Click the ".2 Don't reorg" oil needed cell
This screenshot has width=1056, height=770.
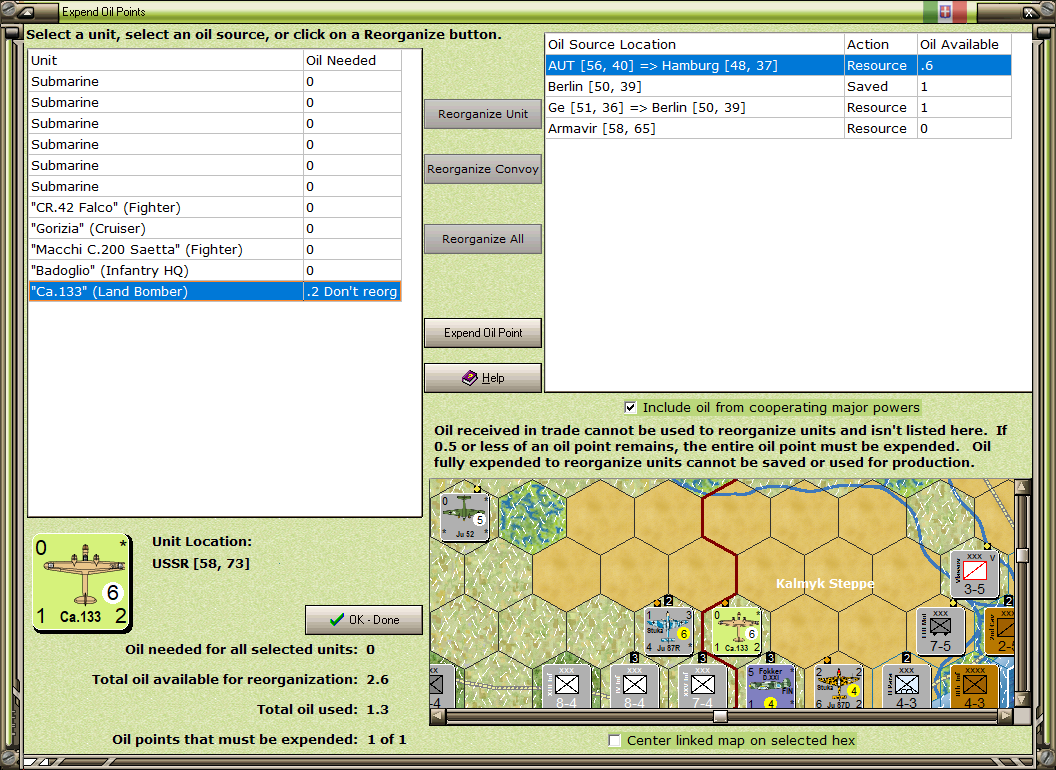pyautogui.click(x=352, y=292)
